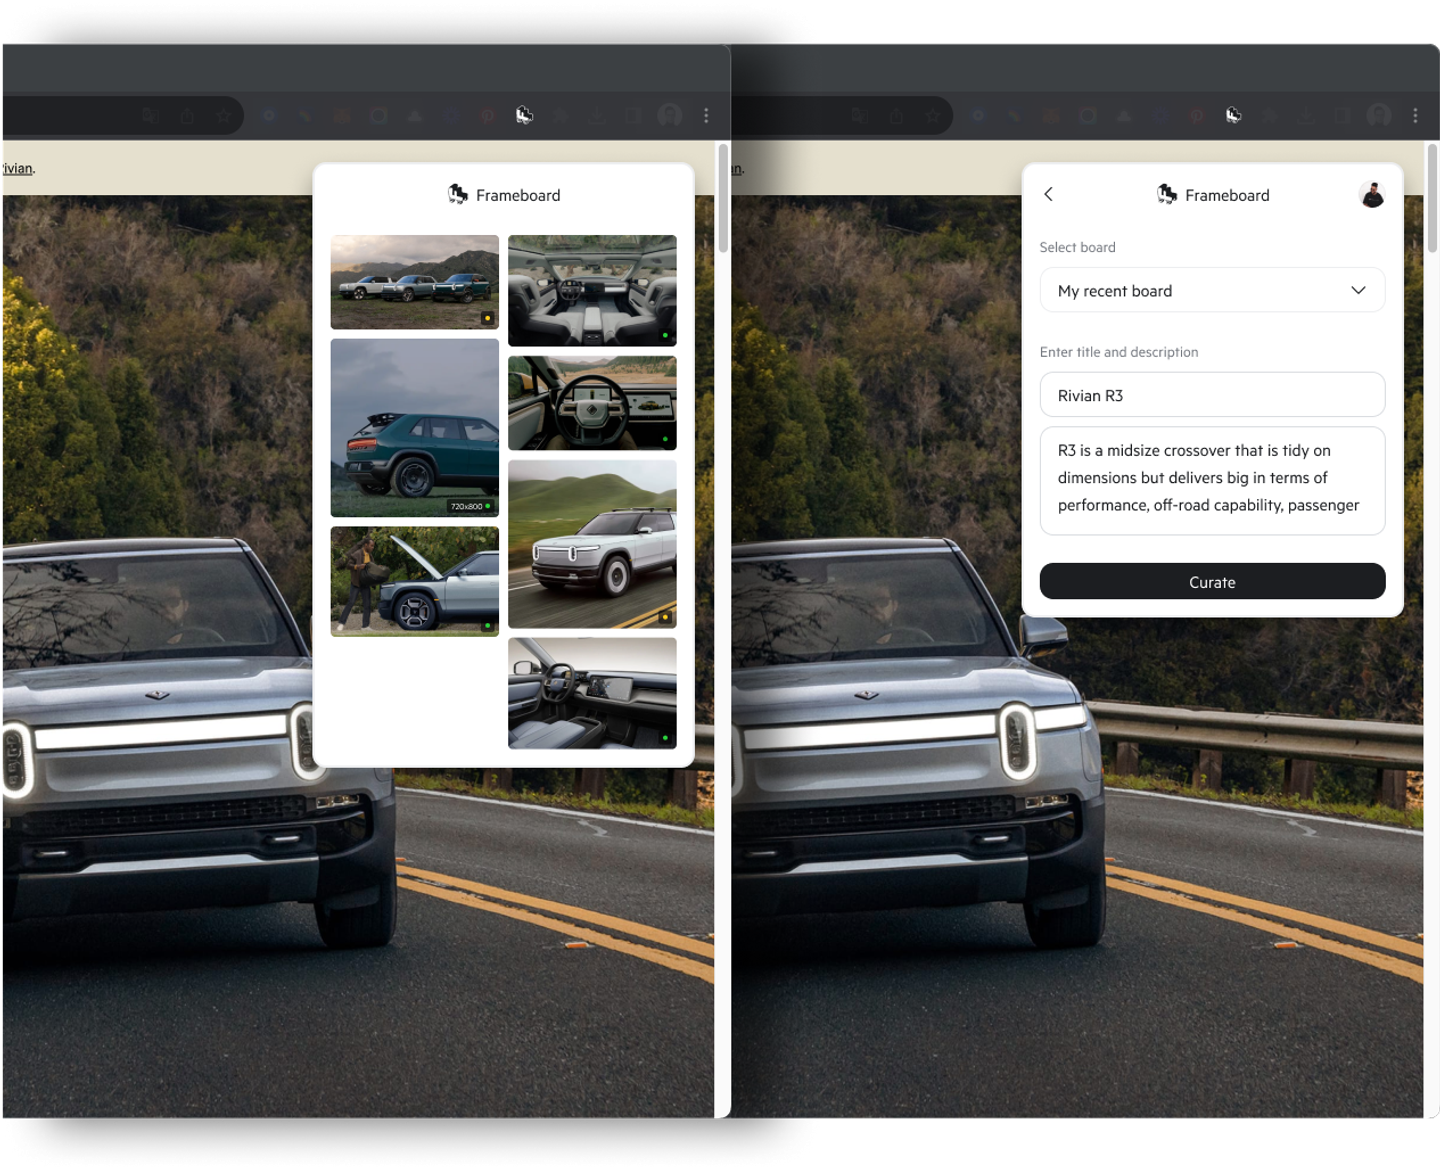1440x1170 pixels.
Task: Click the description text area about R3 crossover
Action: coord(1212,480)
